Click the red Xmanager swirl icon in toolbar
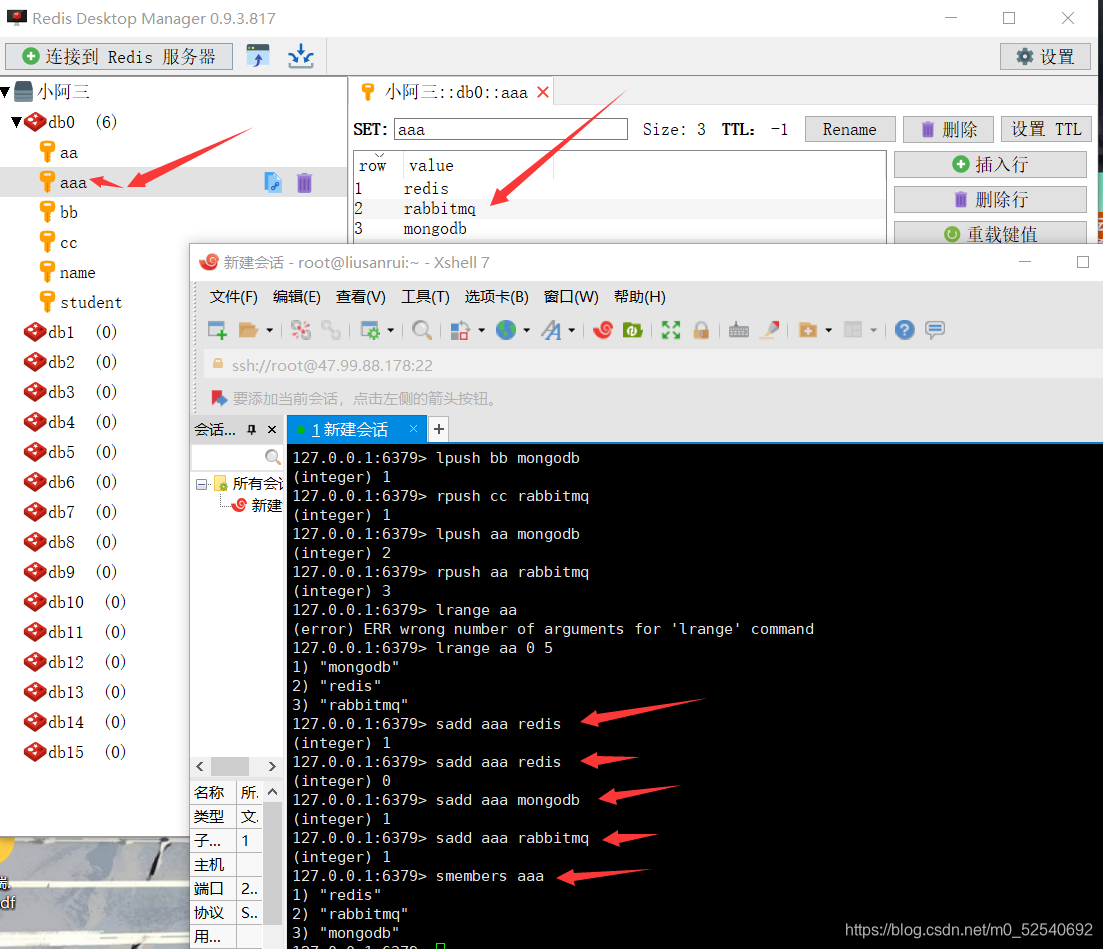This screenshot has width=1103, height=949. coord(603,329)
